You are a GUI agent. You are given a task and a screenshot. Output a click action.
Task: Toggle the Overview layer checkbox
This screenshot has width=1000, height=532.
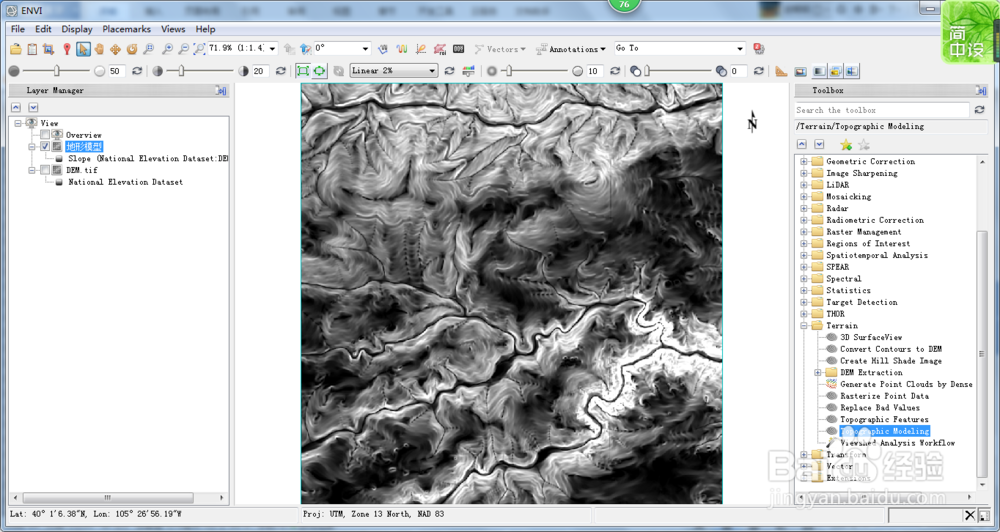45,135
